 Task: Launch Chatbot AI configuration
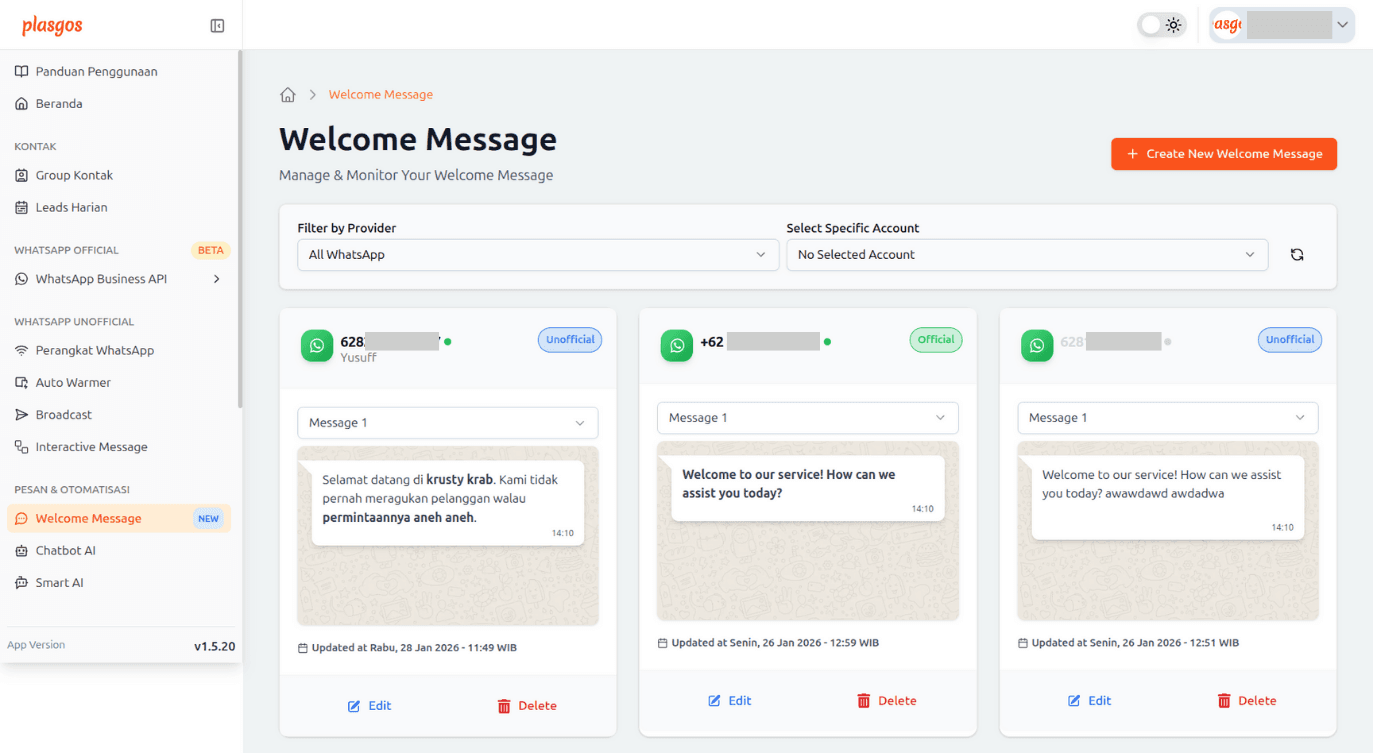click(x=66, y=550)
